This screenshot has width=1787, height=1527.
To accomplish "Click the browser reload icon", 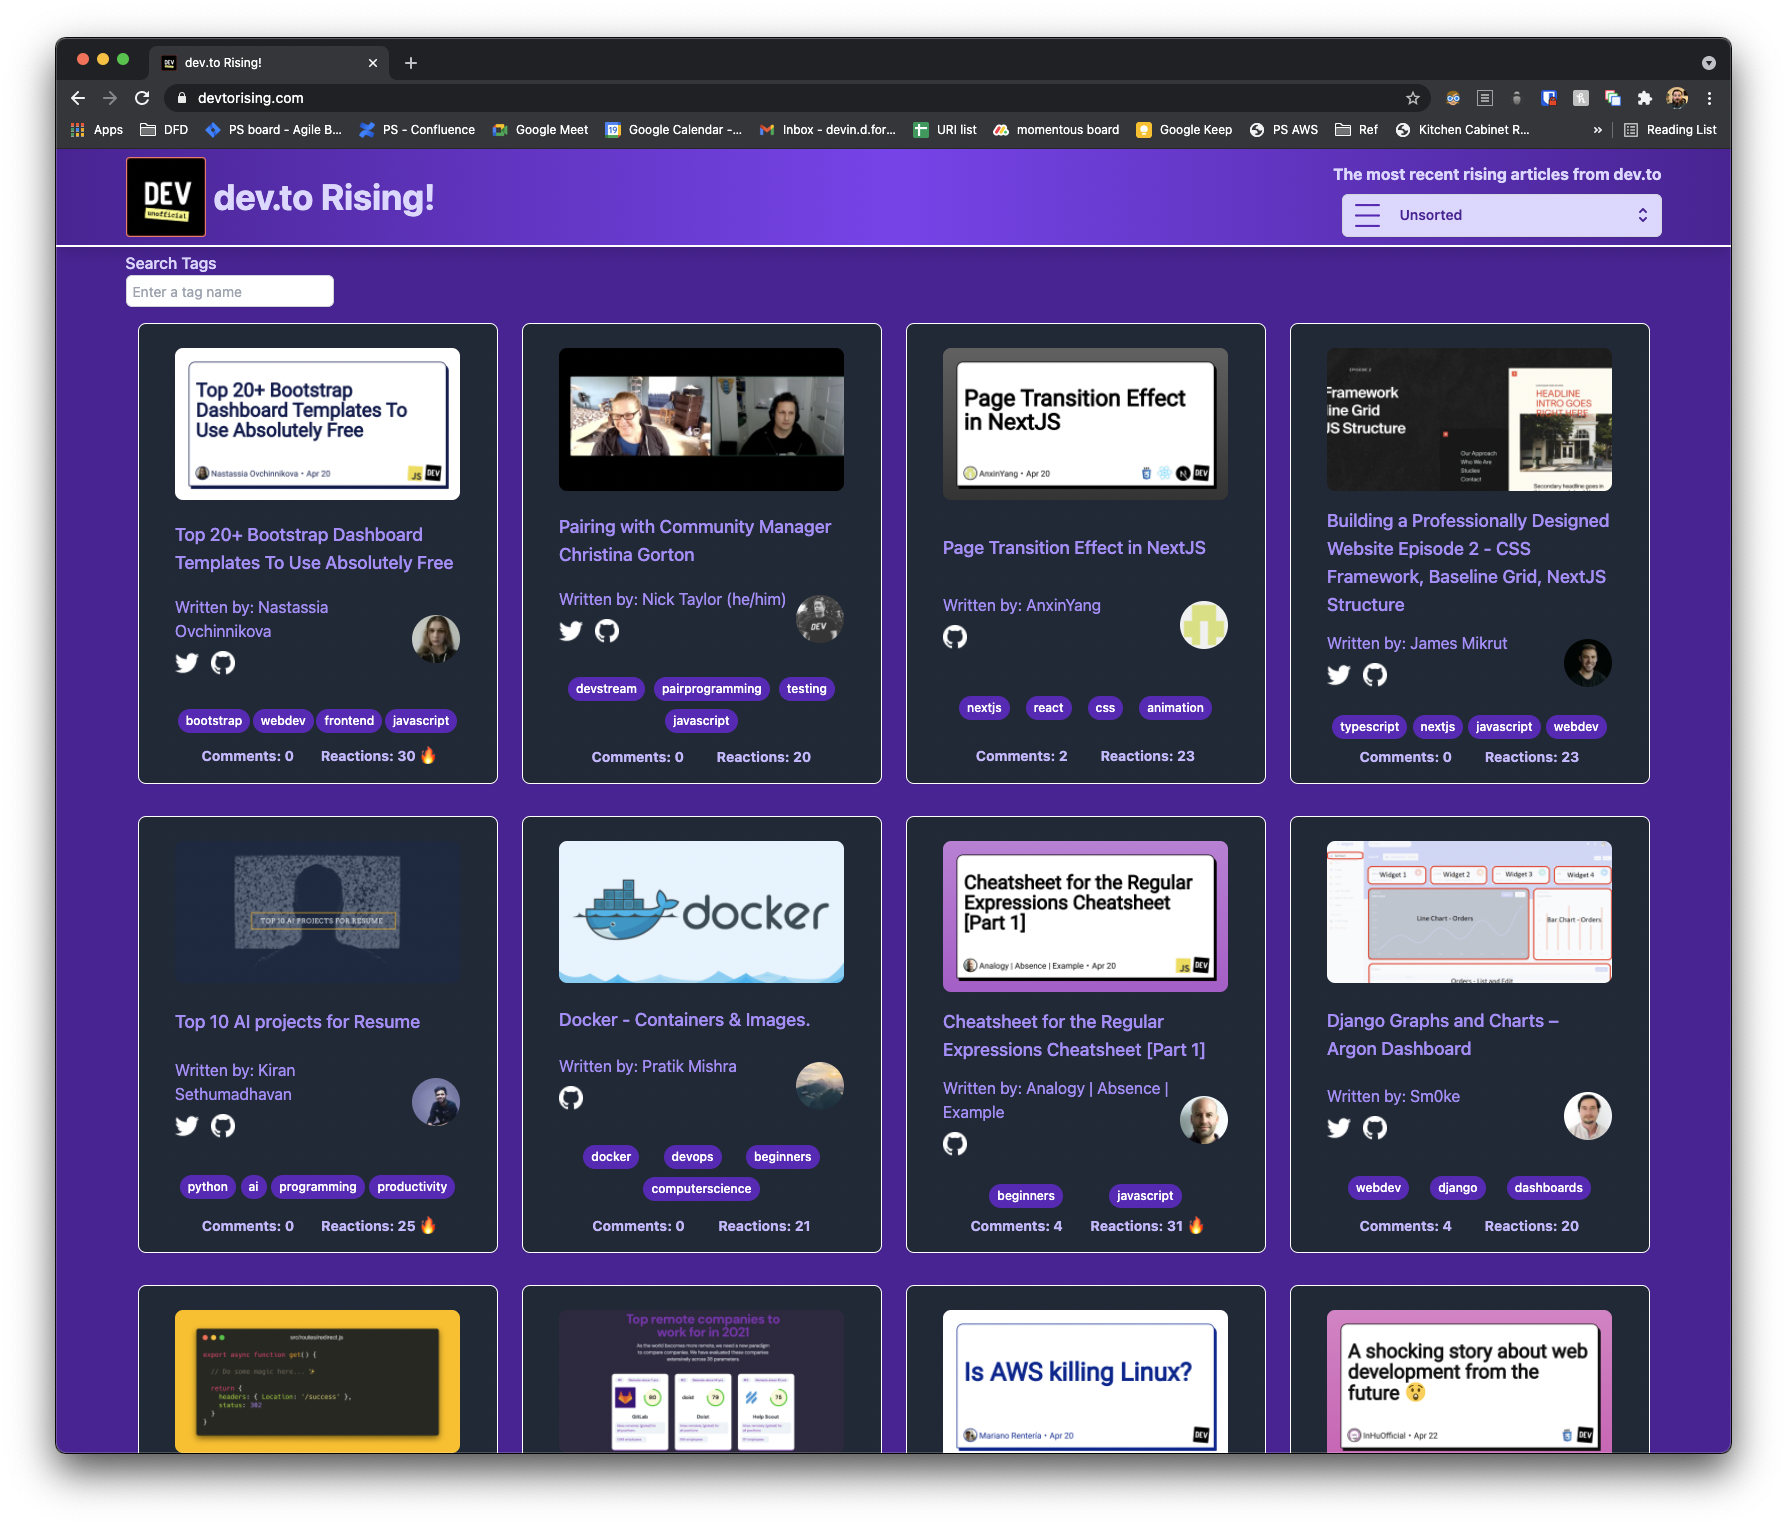I will (x=142, y=98).
